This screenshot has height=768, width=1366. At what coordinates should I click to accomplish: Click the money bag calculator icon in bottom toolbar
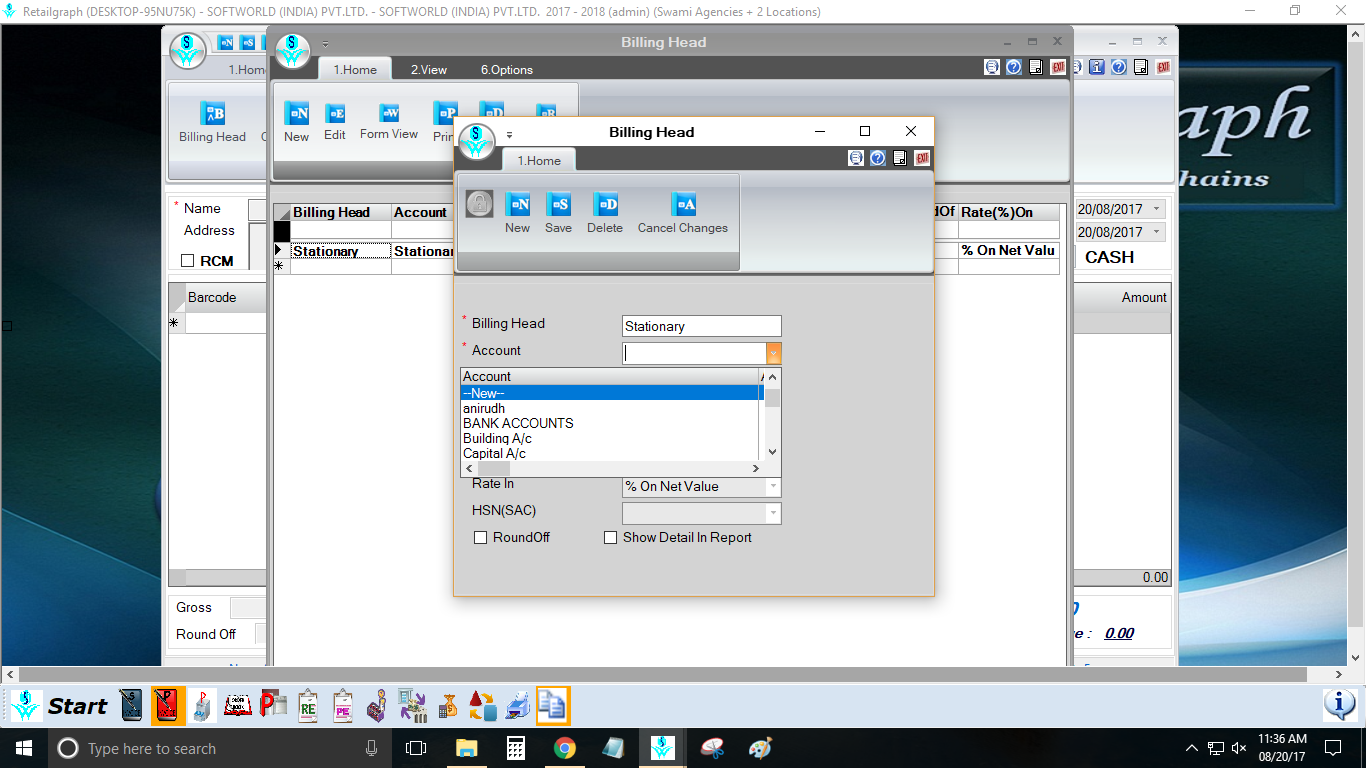(448, 705)
